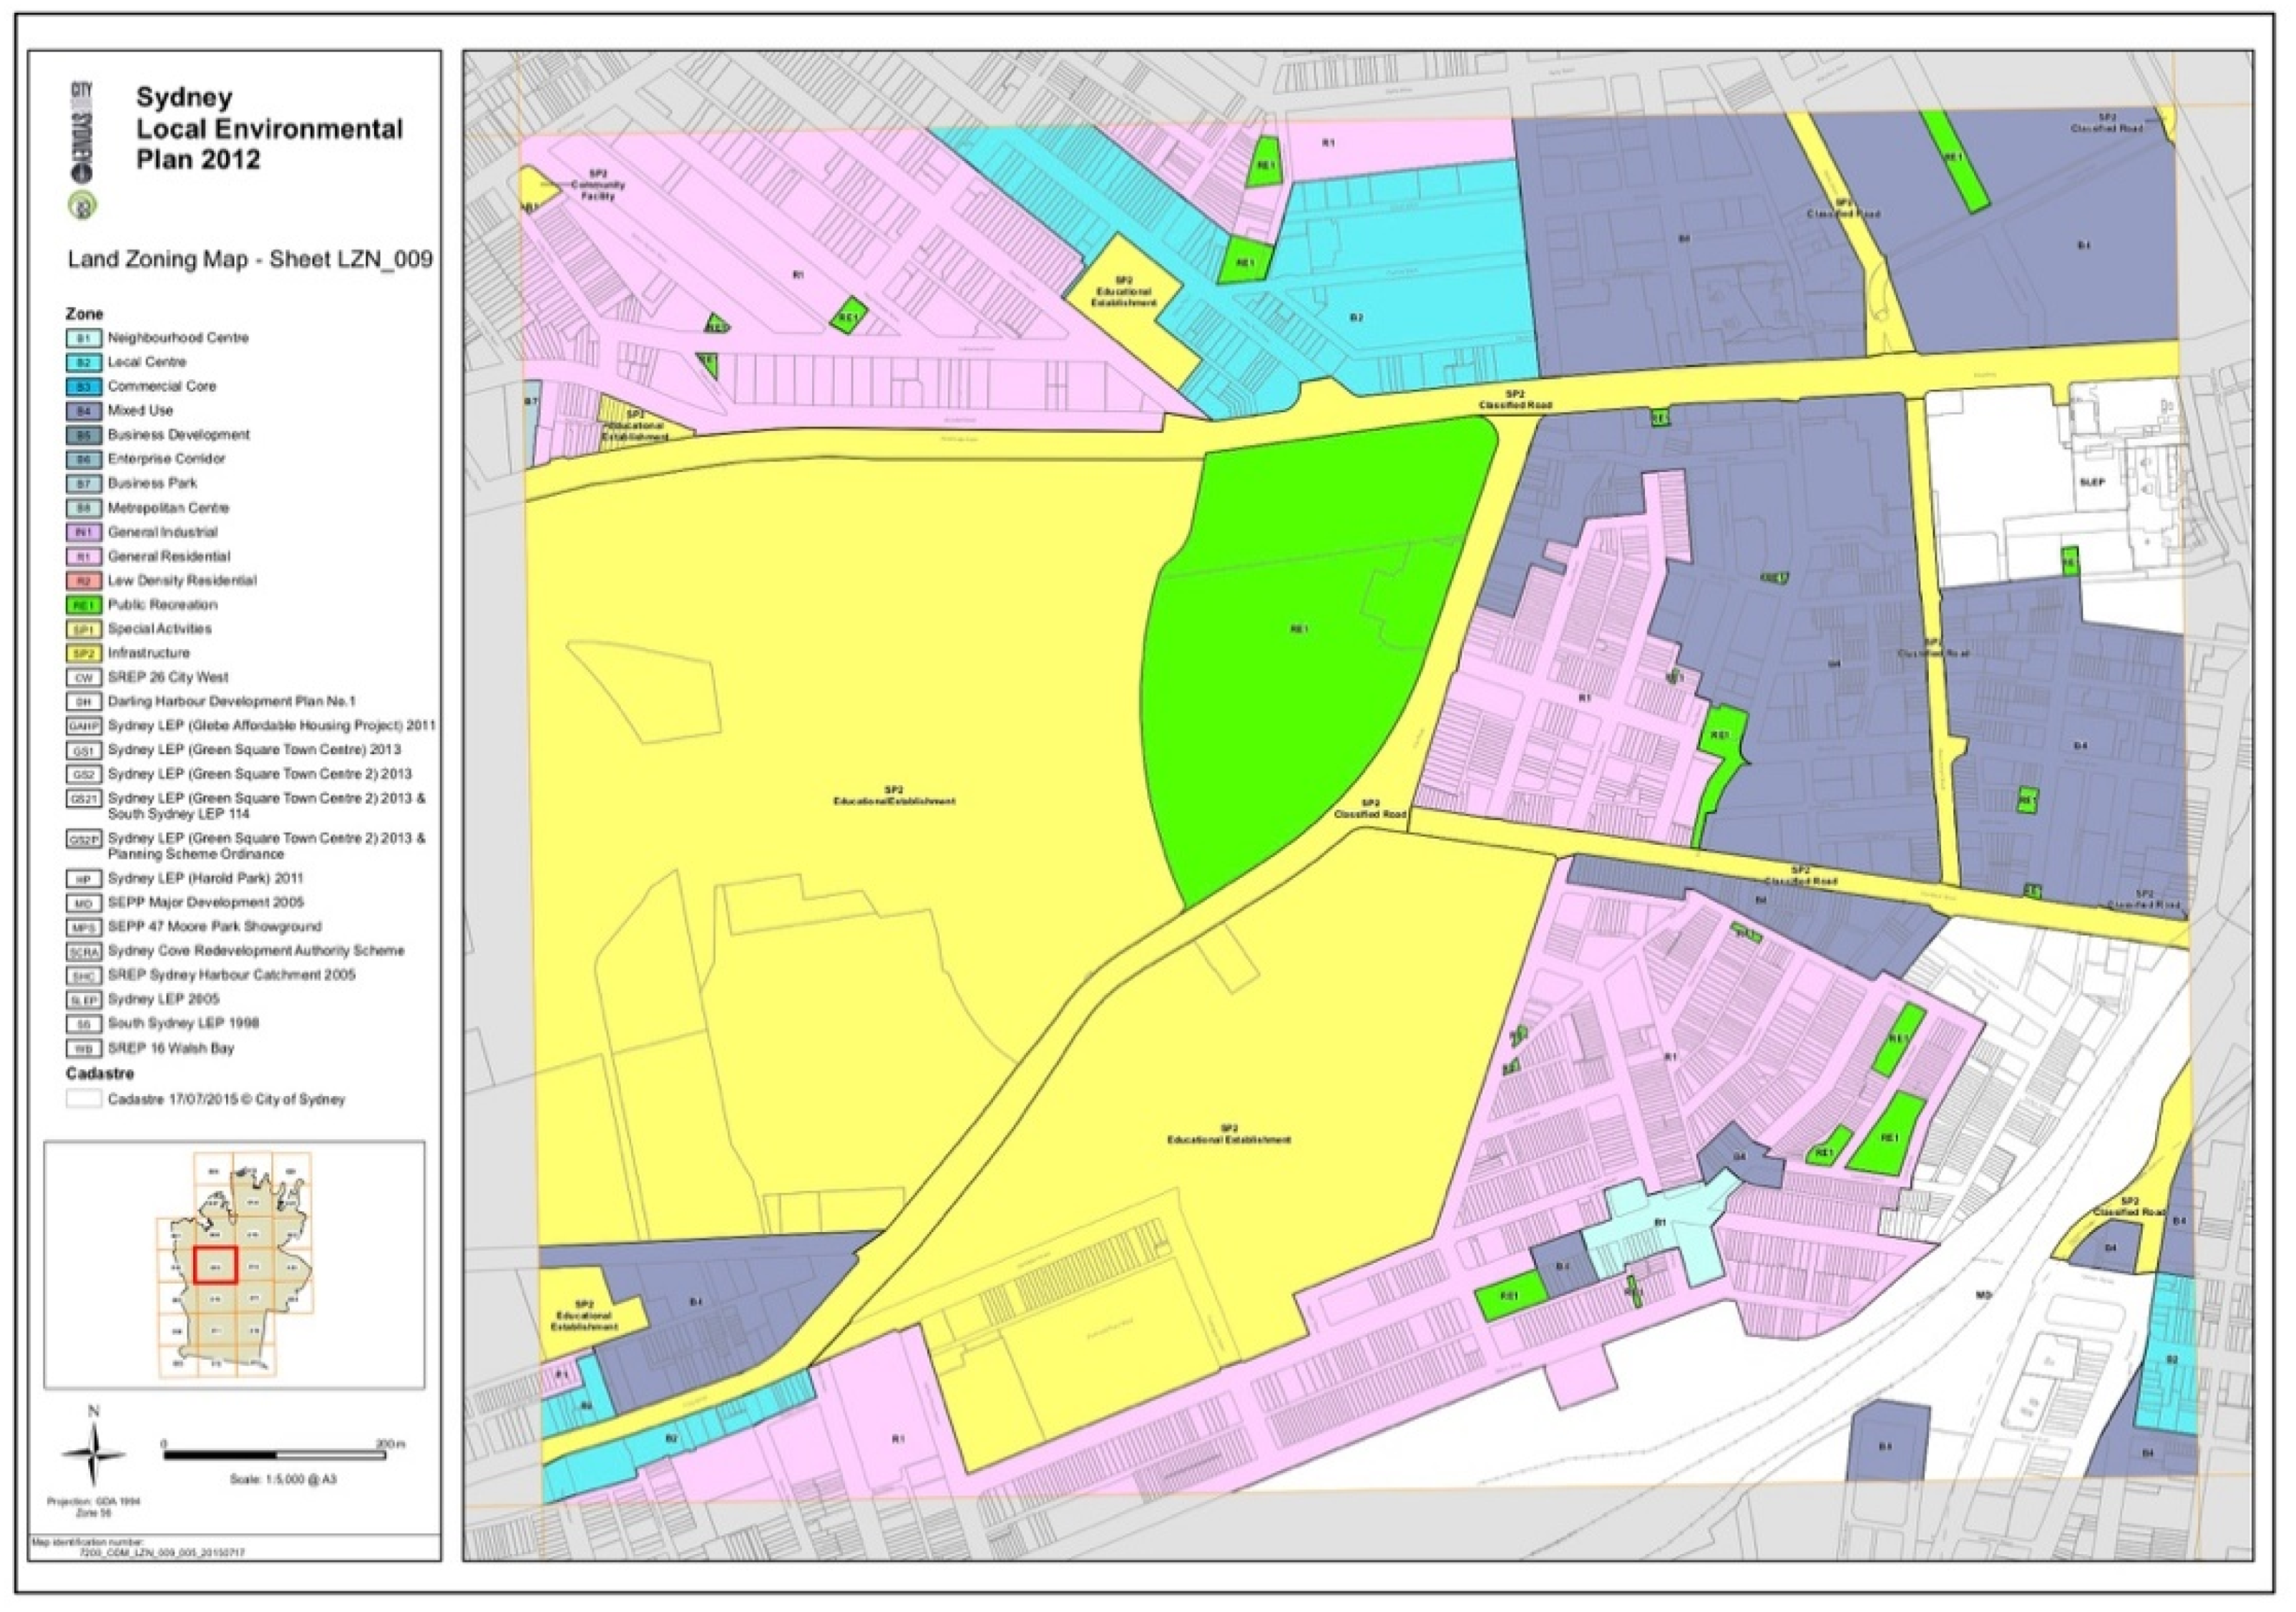Image resolution: width=2296 pixels, height=1612 pixels.
Task: Click the CW SREP 26 City West box
Action: point(84,678)
